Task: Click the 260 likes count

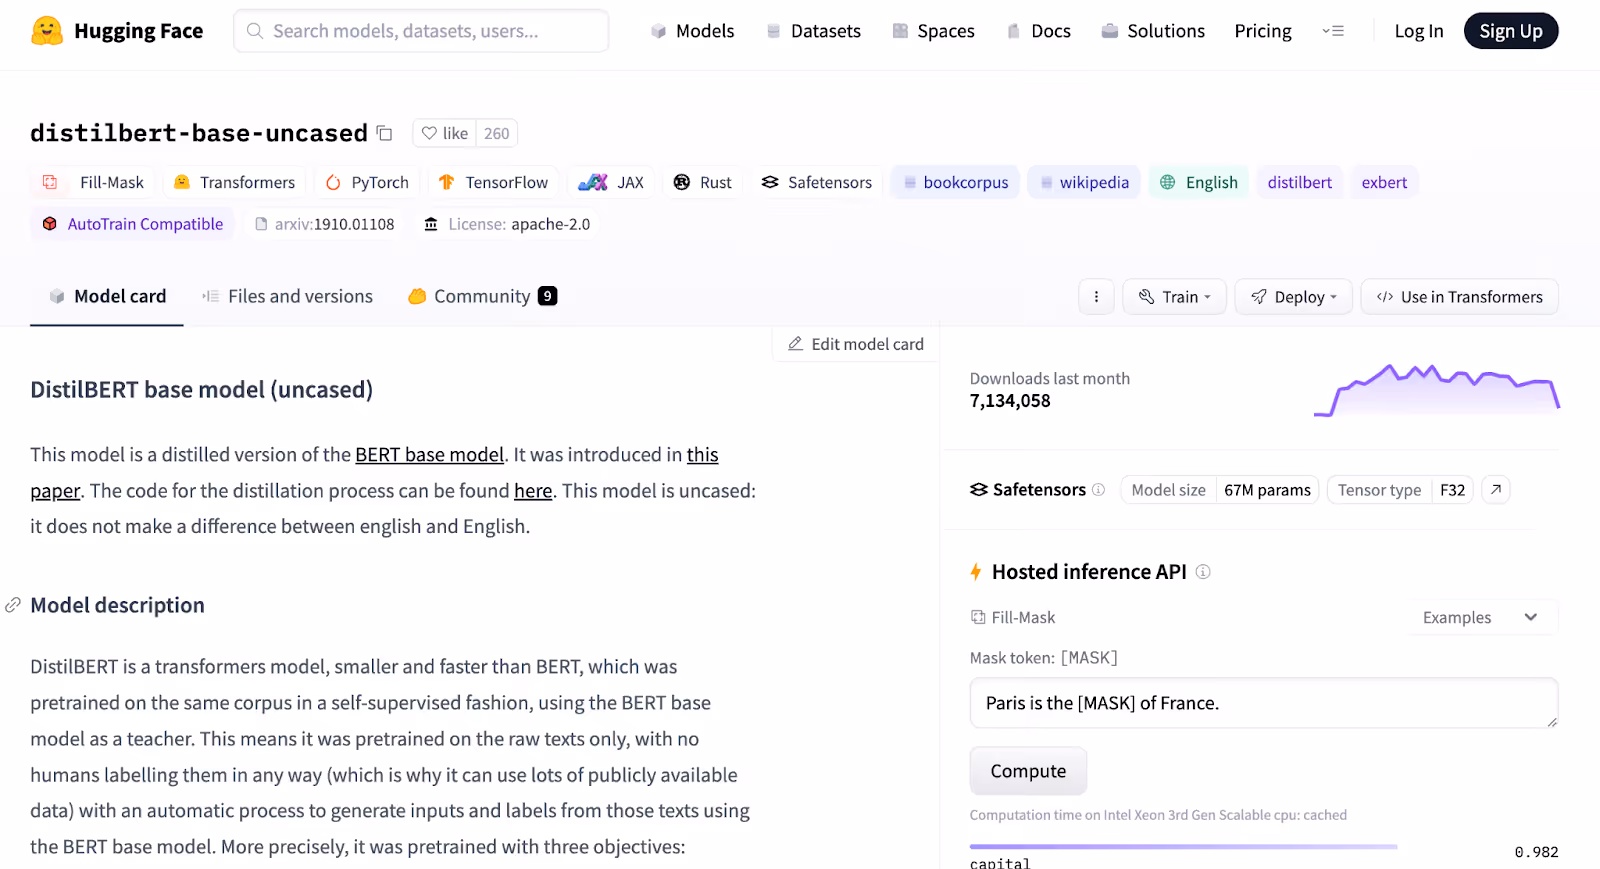Action: 497,133
